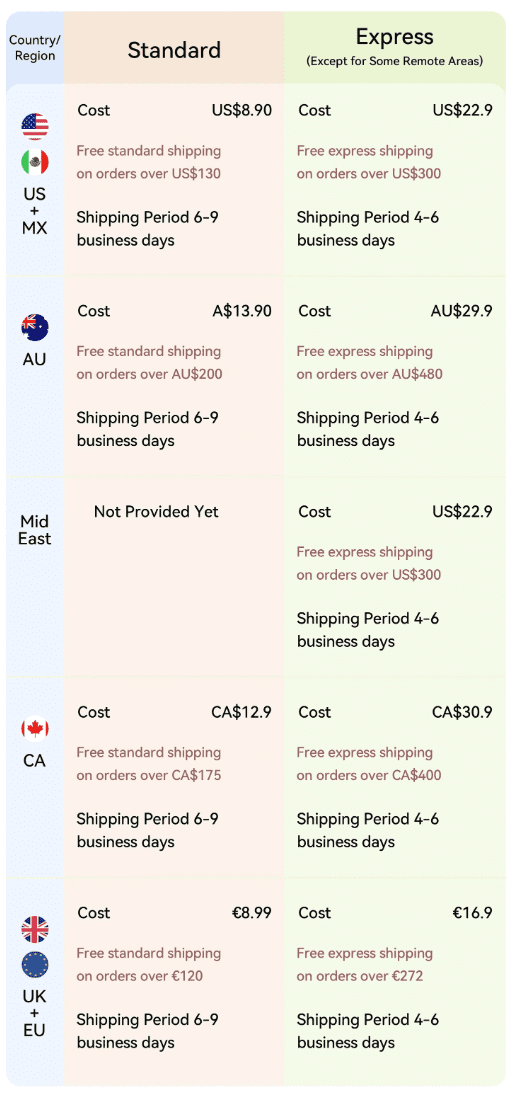513x1096 pixels.
Task: Click the €16.9 express cost value
Action: pyautogui.click(x=472, y=913)
